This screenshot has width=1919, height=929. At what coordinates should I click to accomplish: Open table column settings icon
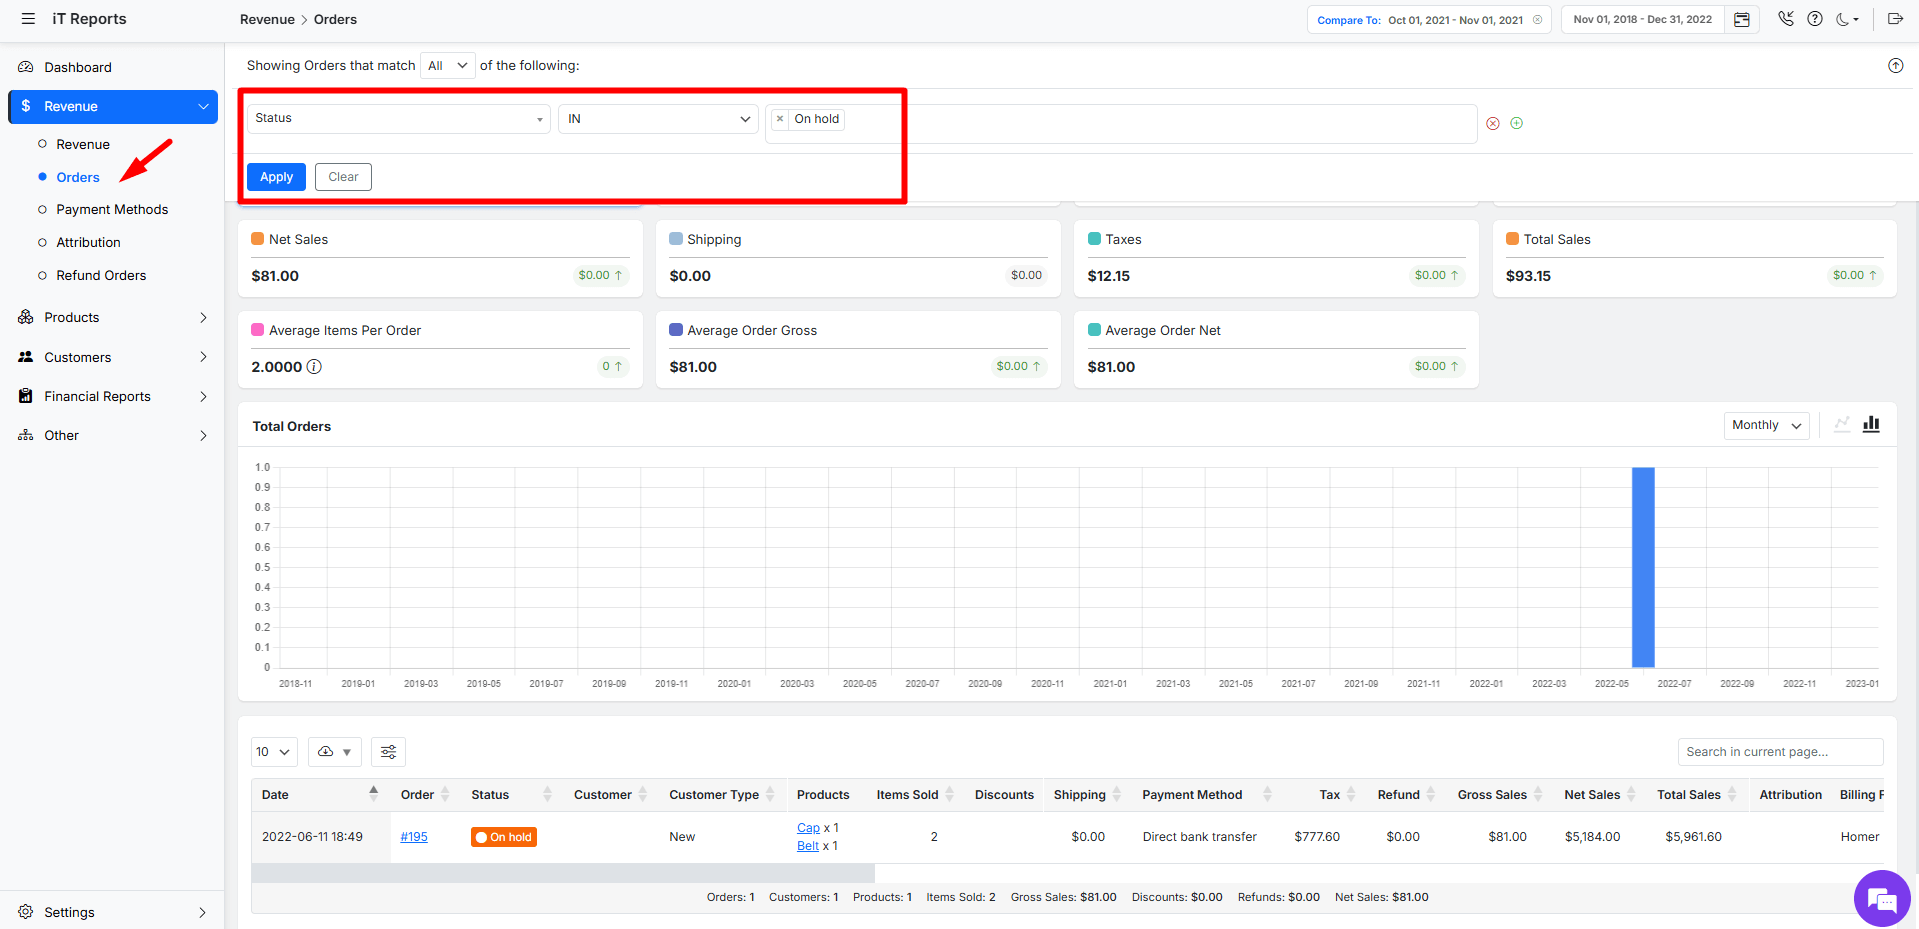tap(388, 752)
